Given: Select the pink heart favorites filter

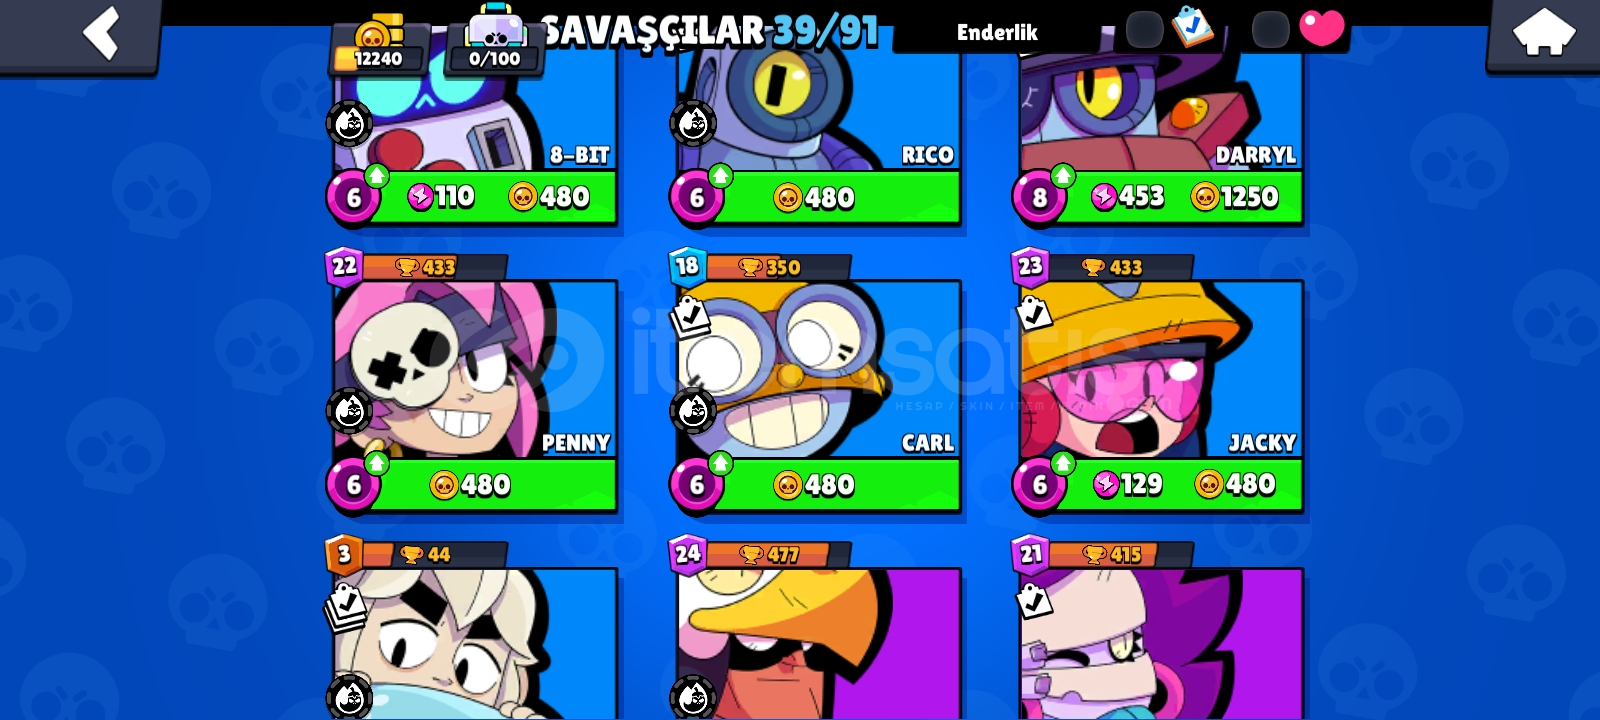Looking at the screenshot, I should pos(1322,28).
